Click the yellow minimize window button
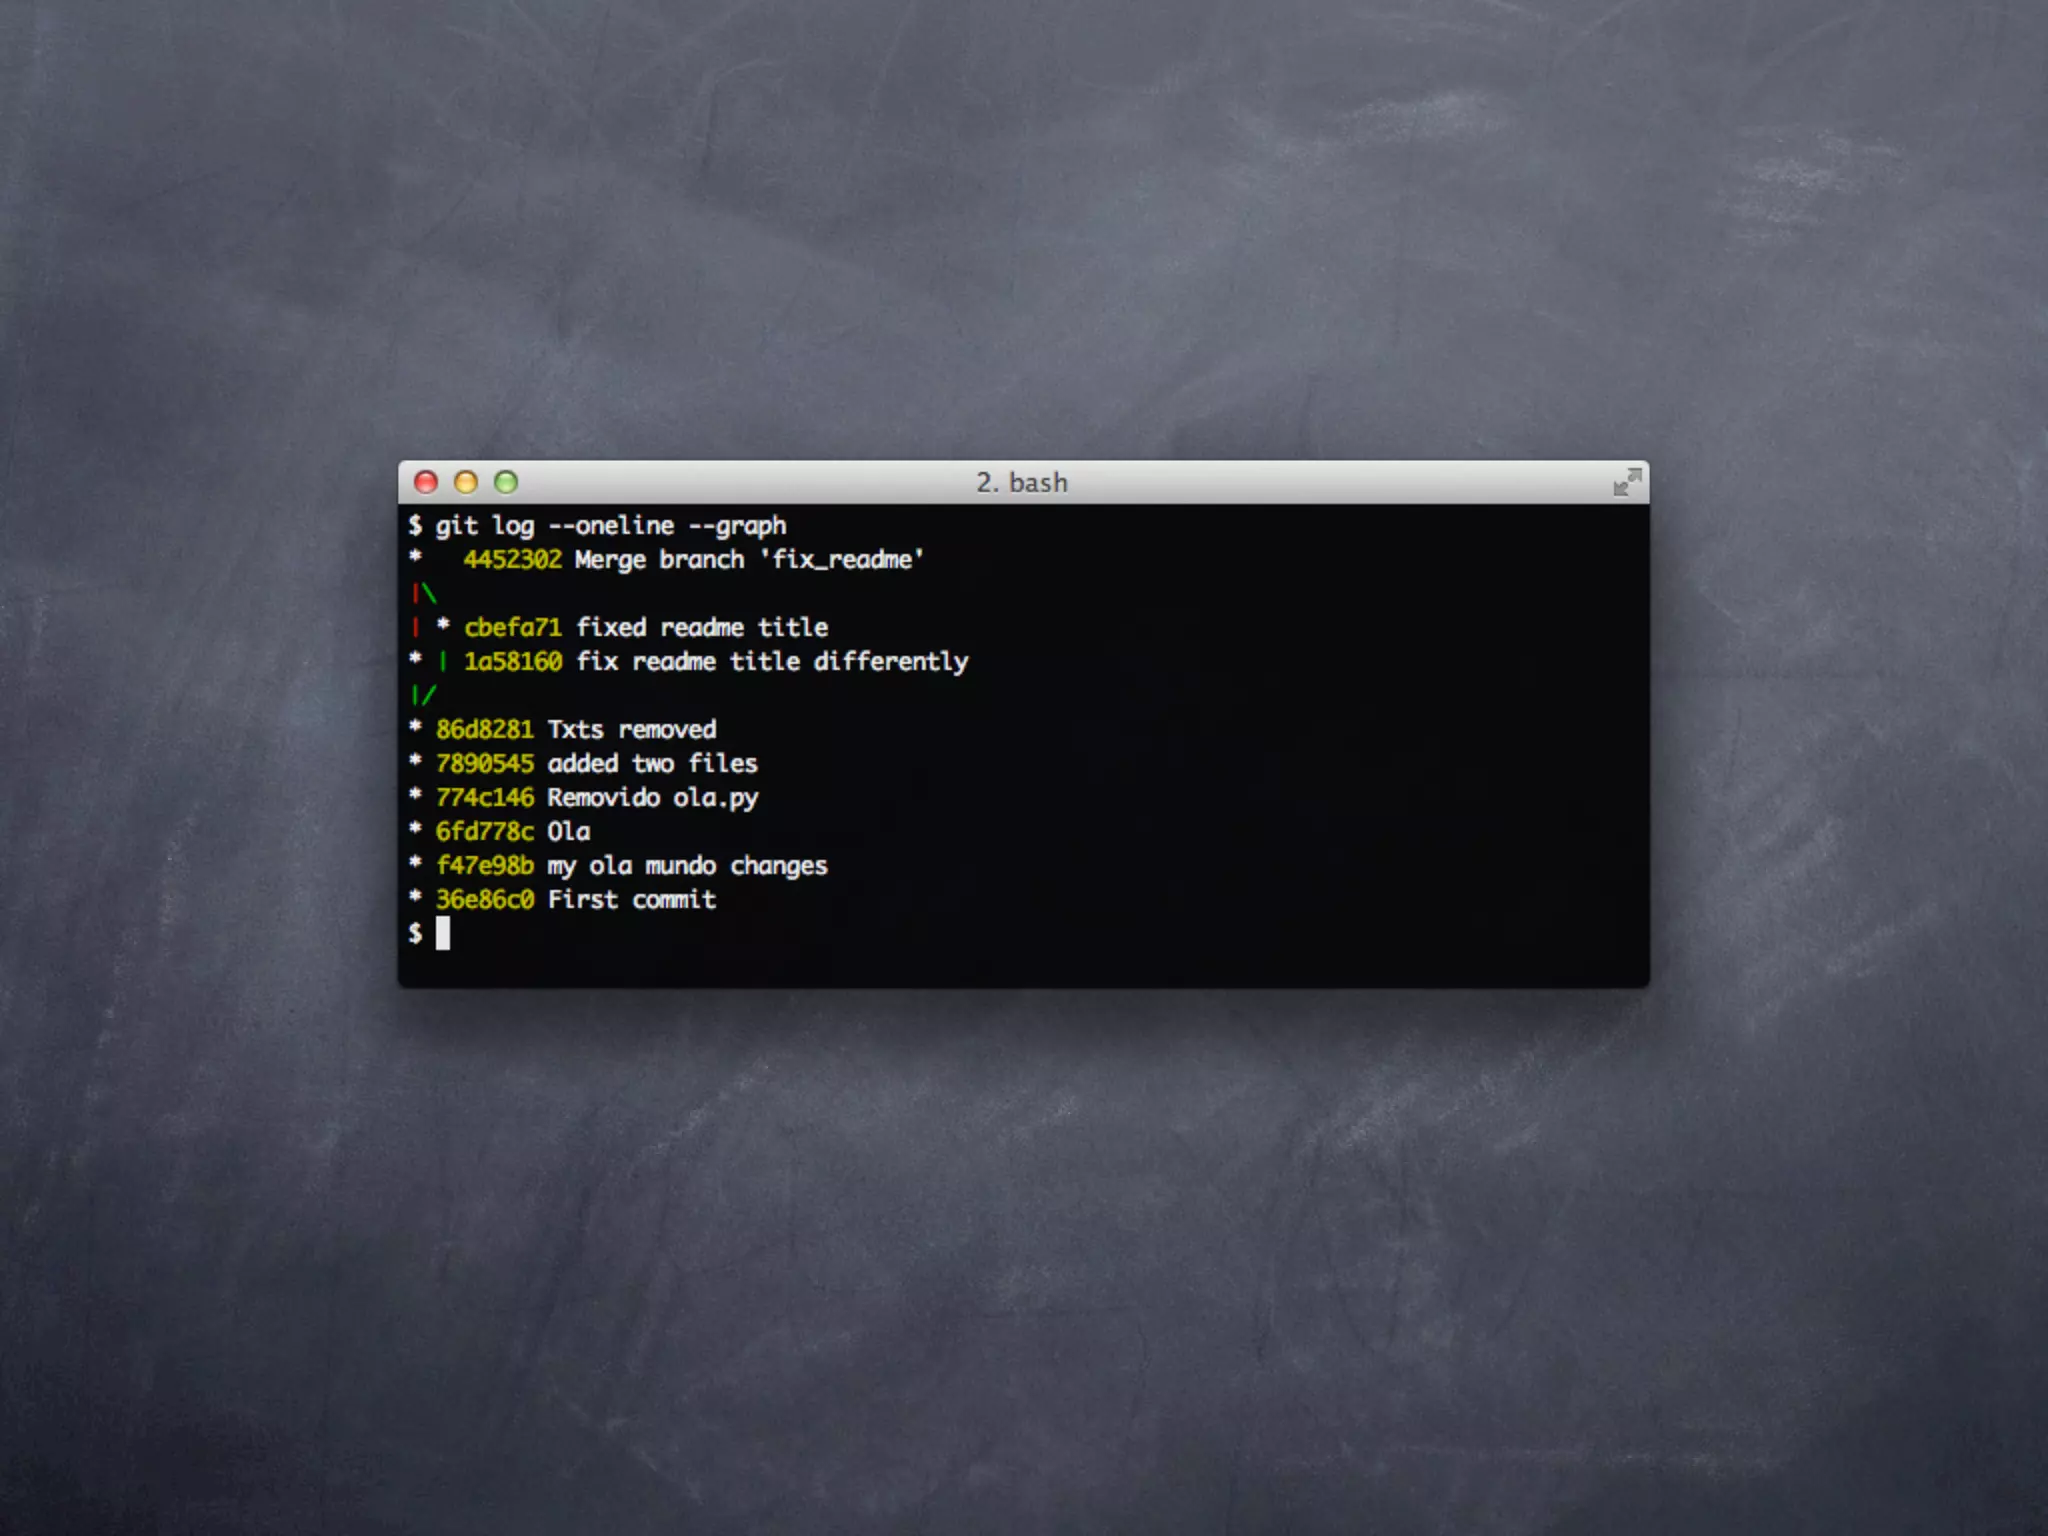The image size is (2048, 1536). tap(466, 482)
